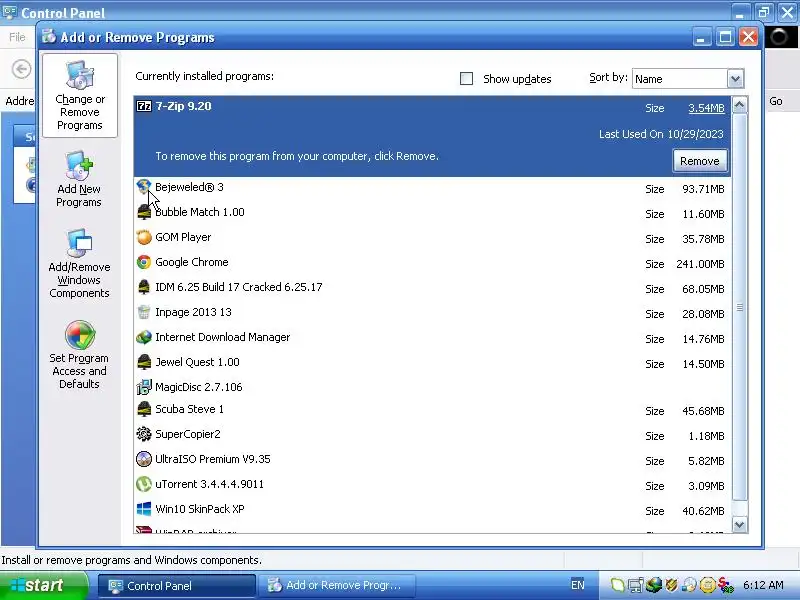Click the 241.00MB size value

click(700, 264)
